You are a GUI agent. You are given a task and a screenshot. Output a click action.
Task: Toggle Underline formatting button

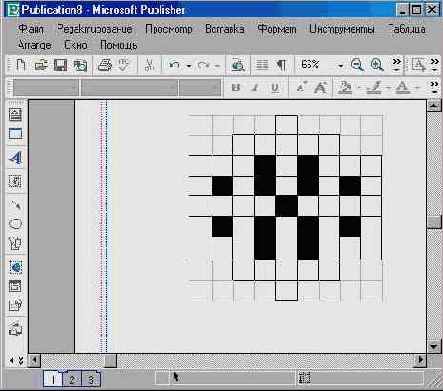point(275,88)
